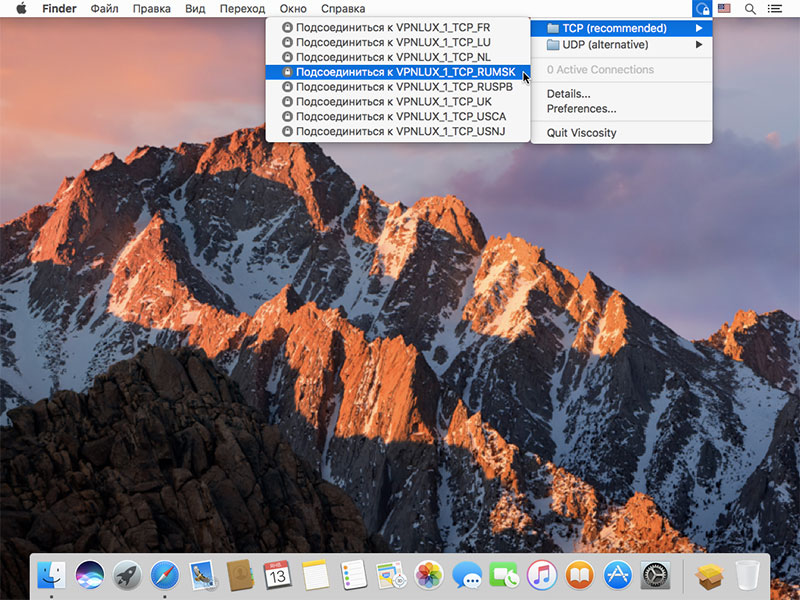This screenshot has width=800, height=600.
Task: Open Notification Center list icon
Action: coord(775,9)
